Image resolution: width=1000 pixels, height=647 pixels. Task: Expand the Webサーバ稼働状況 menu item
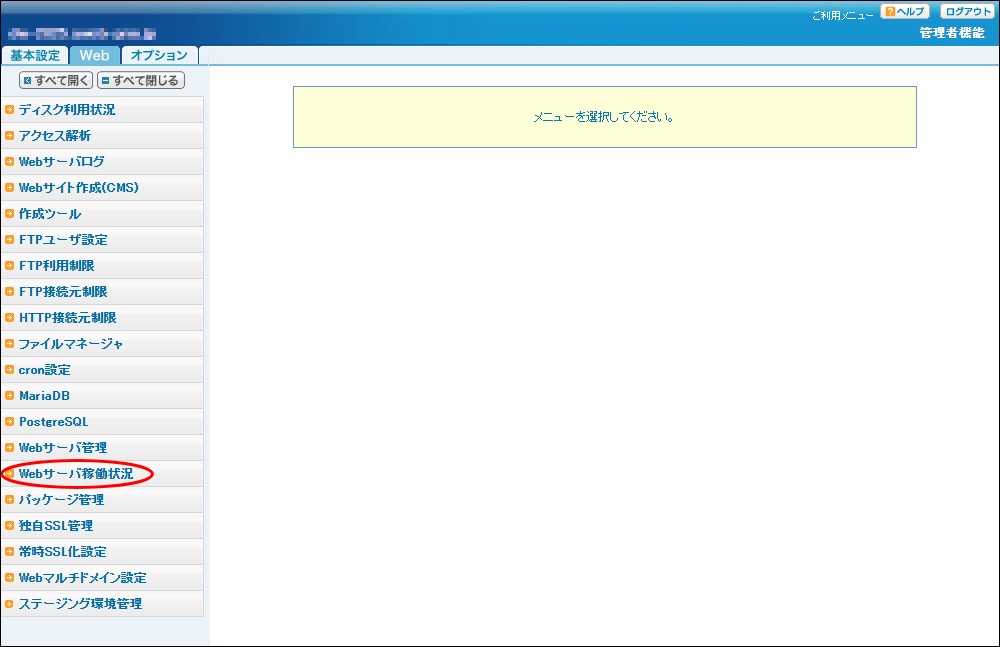pos(75,474)
